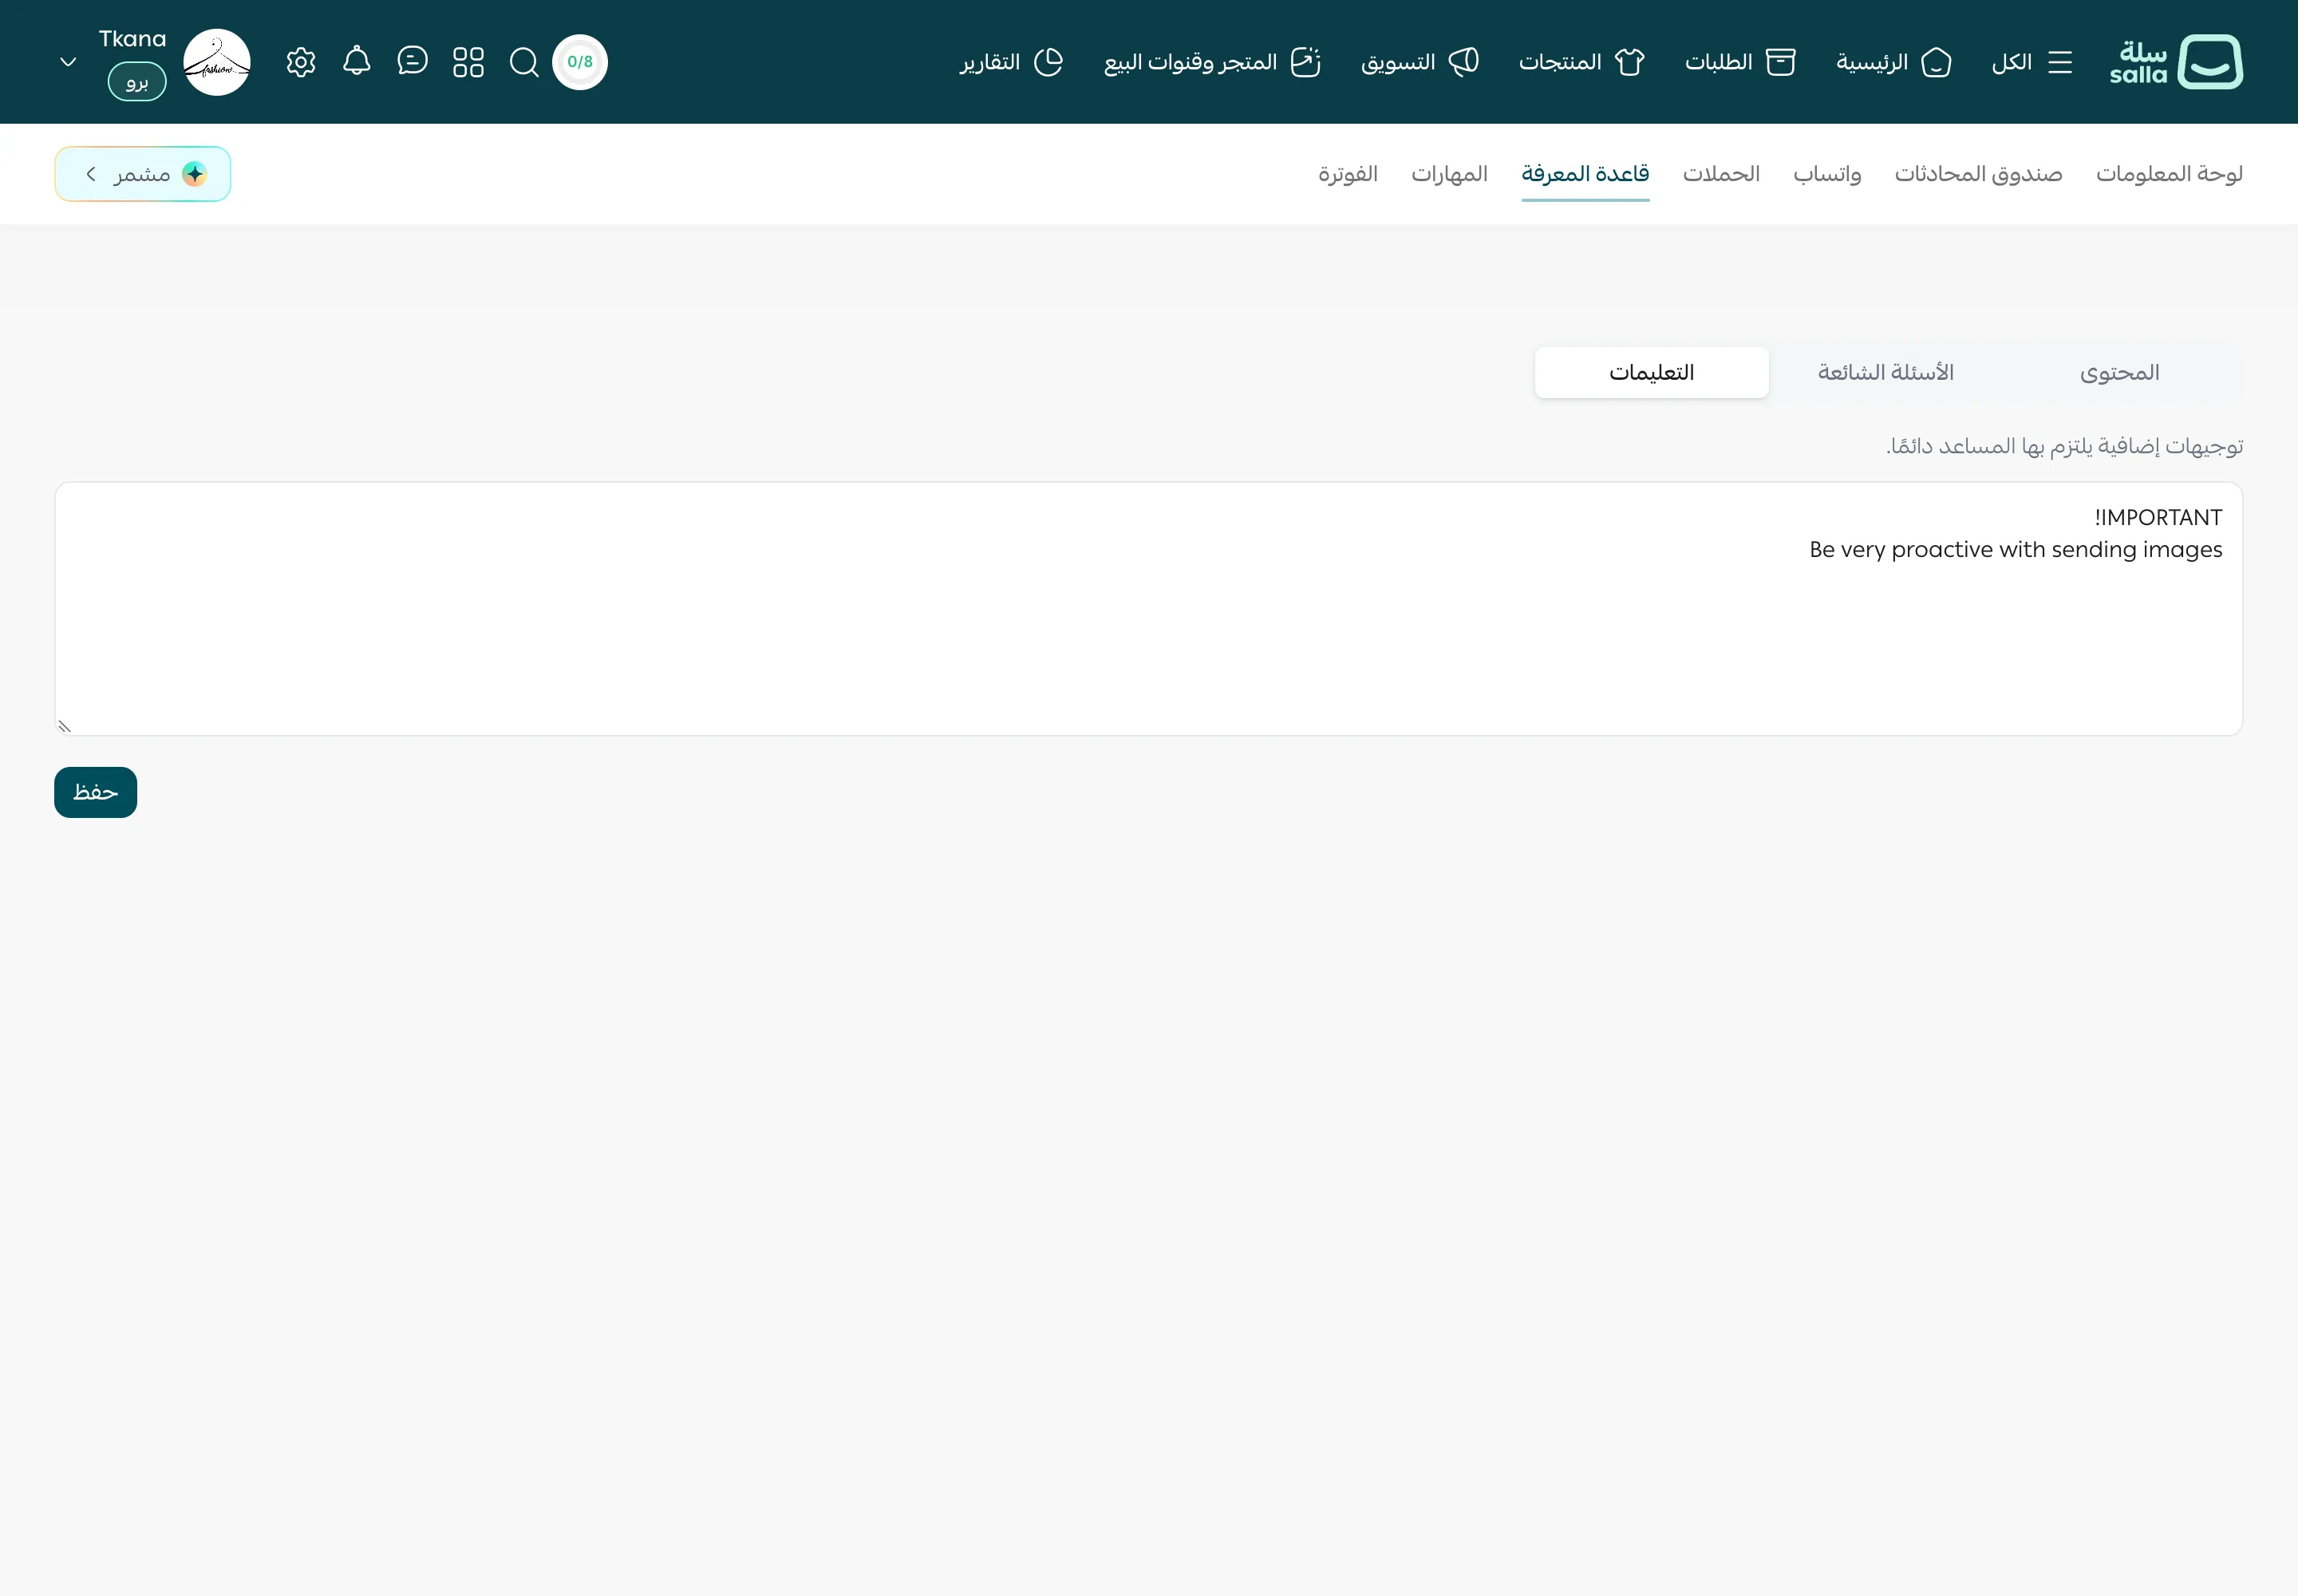Click the textarea resize handle
The image size is (2298, 1596).
(x=64, y=727)
